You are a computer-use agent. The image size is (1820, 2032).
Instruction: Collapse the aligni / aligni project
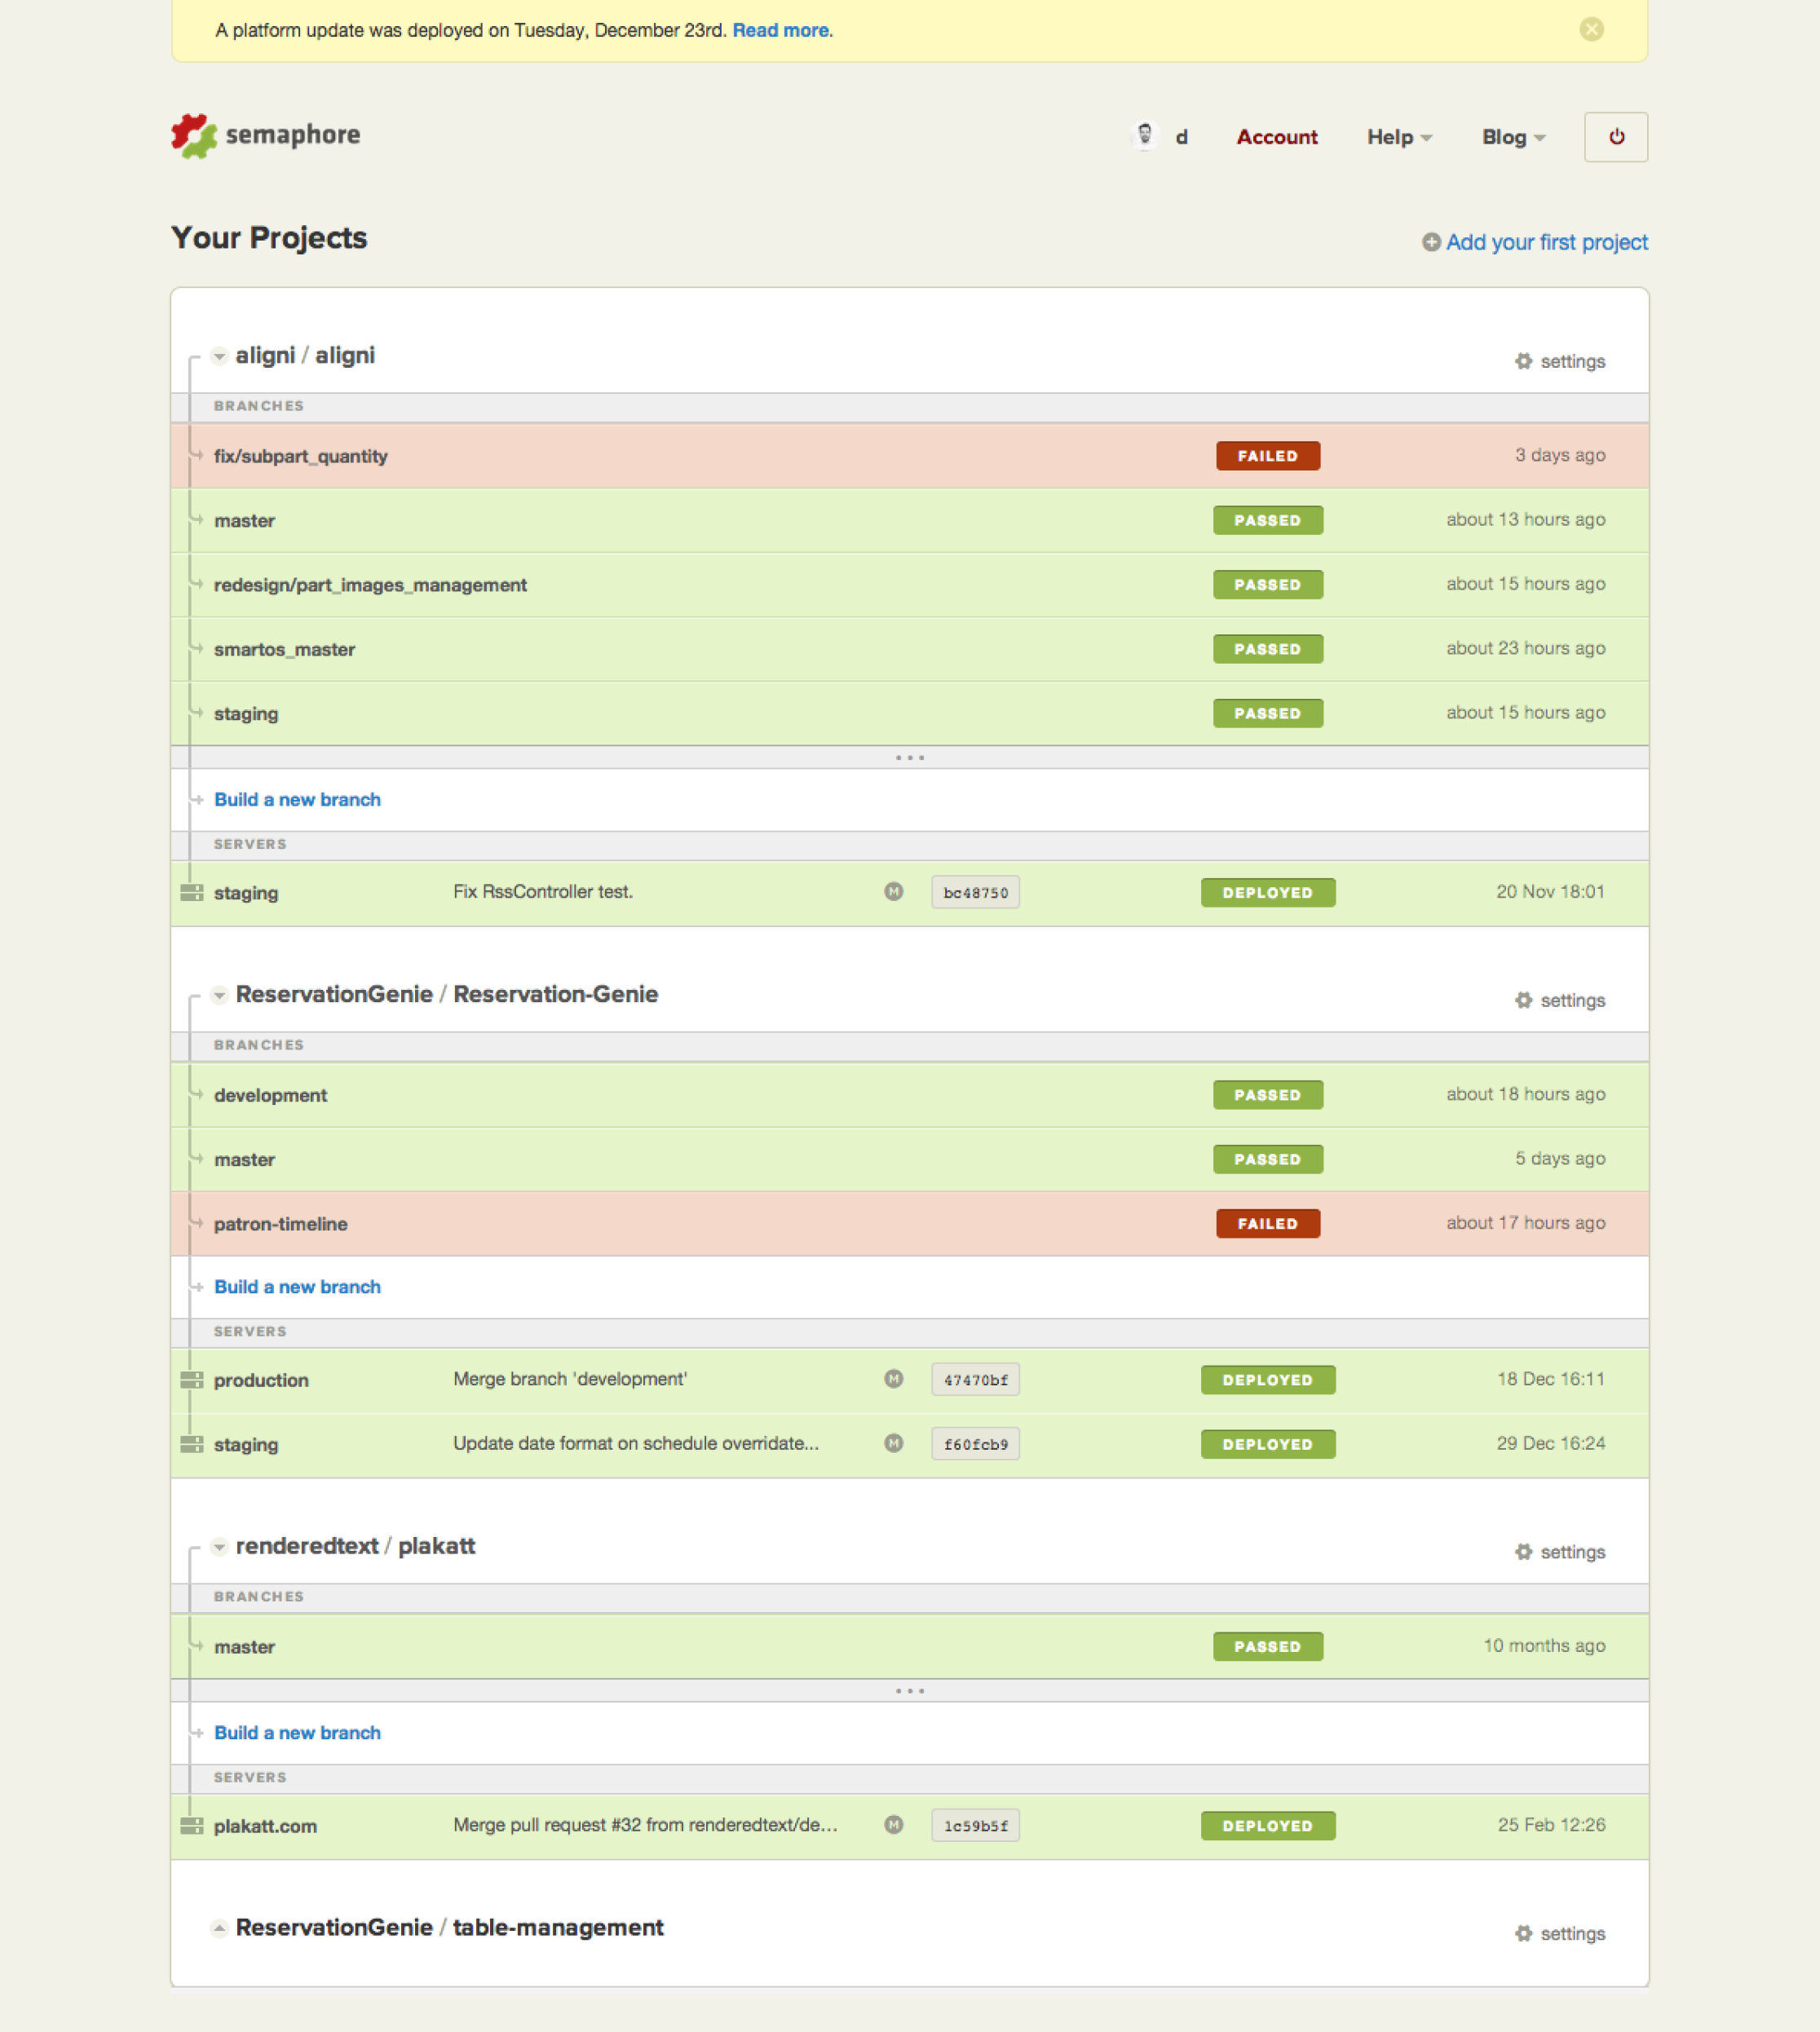pos(219,356)
